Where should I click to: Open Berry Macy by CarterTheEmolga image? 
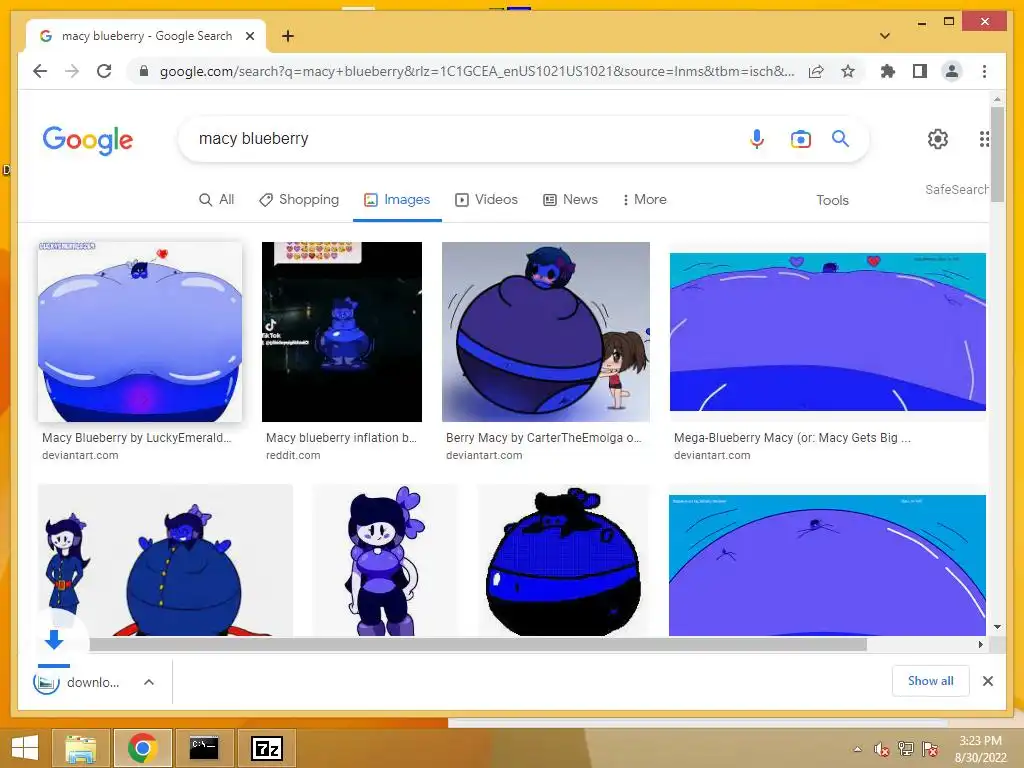click(546, 332)
